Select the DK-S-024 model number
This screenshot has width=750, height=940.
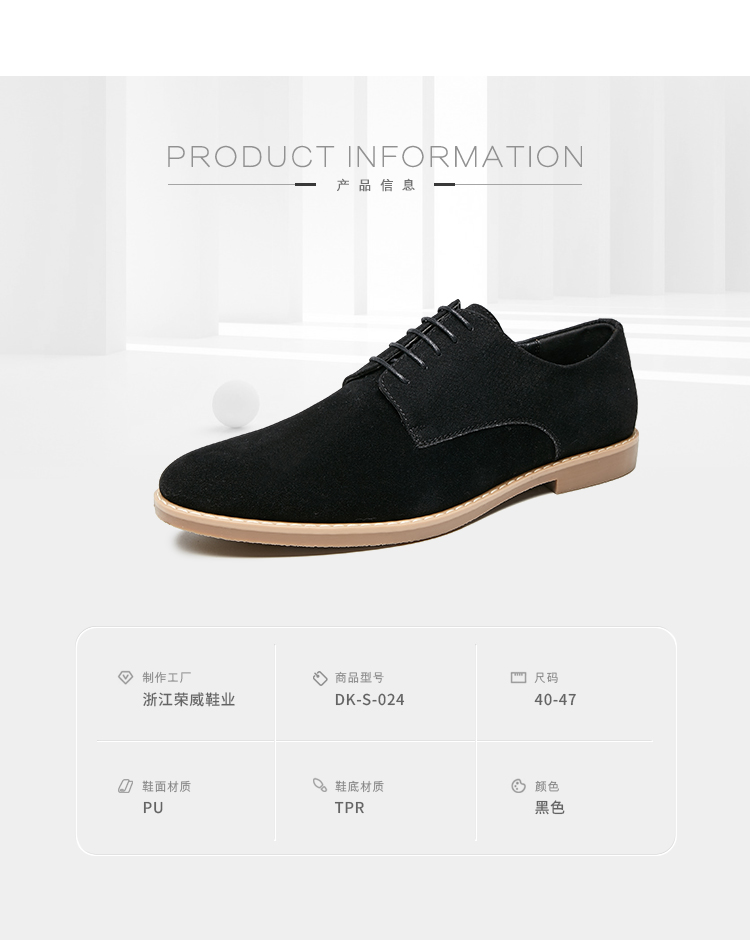tap(369, 700)
